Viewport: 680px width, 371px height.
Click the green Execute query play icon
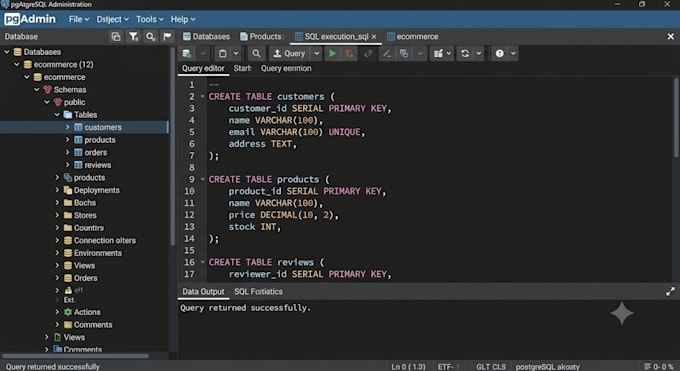point(332,53)
